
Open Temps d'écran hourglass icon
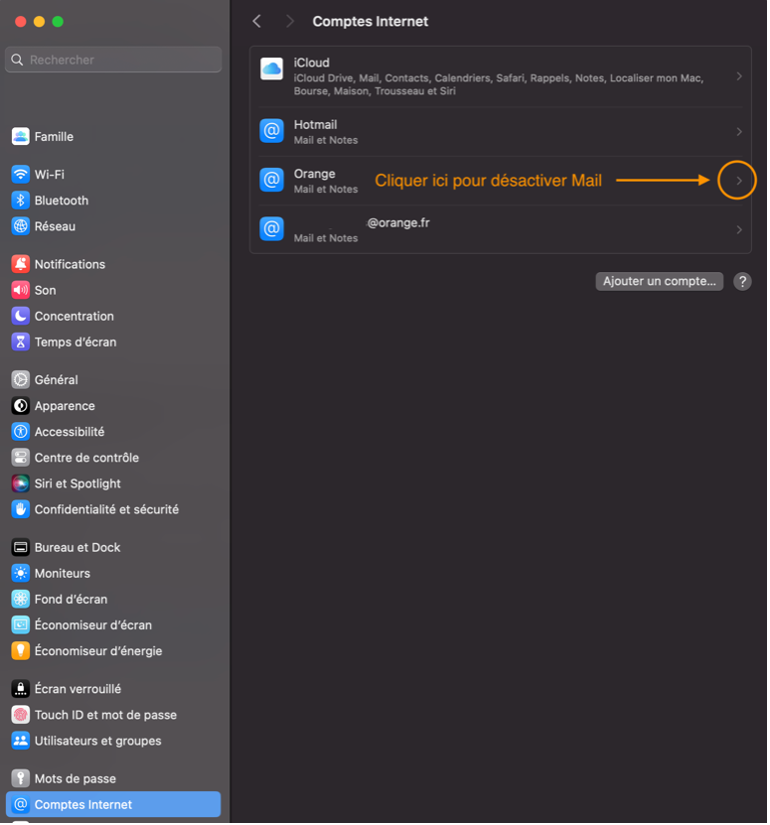pos(21,342)
